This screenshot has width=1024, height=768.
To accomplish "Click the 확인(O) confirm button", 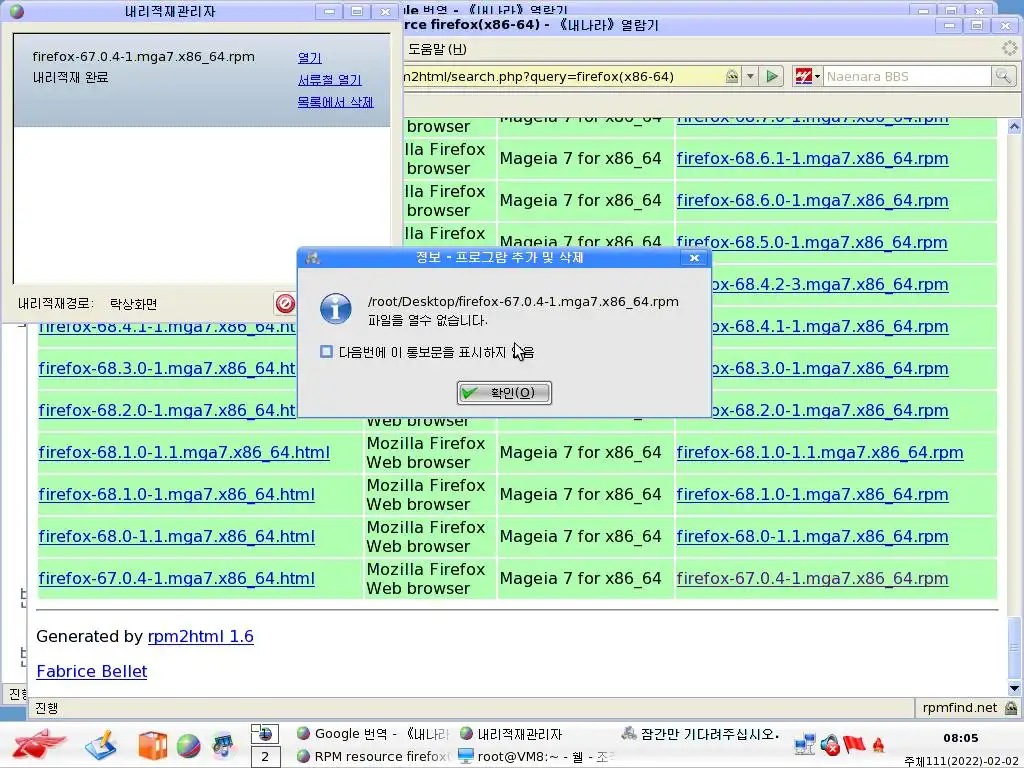I will click(504, 392).
